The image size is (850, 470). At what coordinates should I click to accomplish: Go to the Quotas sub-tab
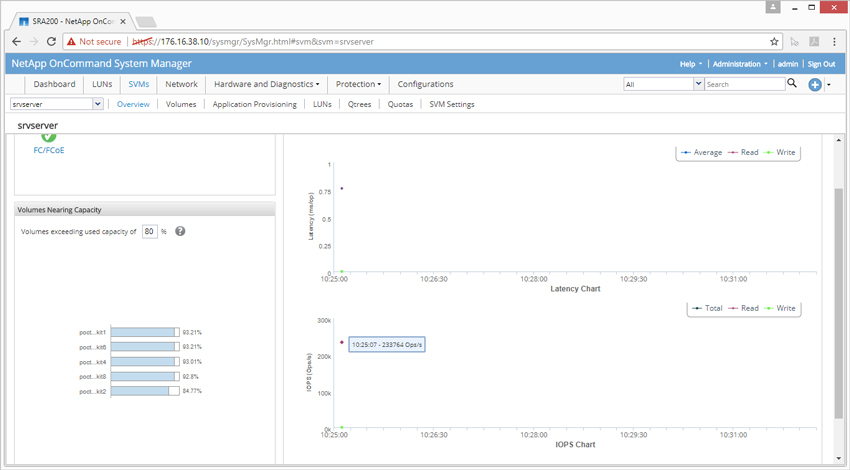click(400, 104)
